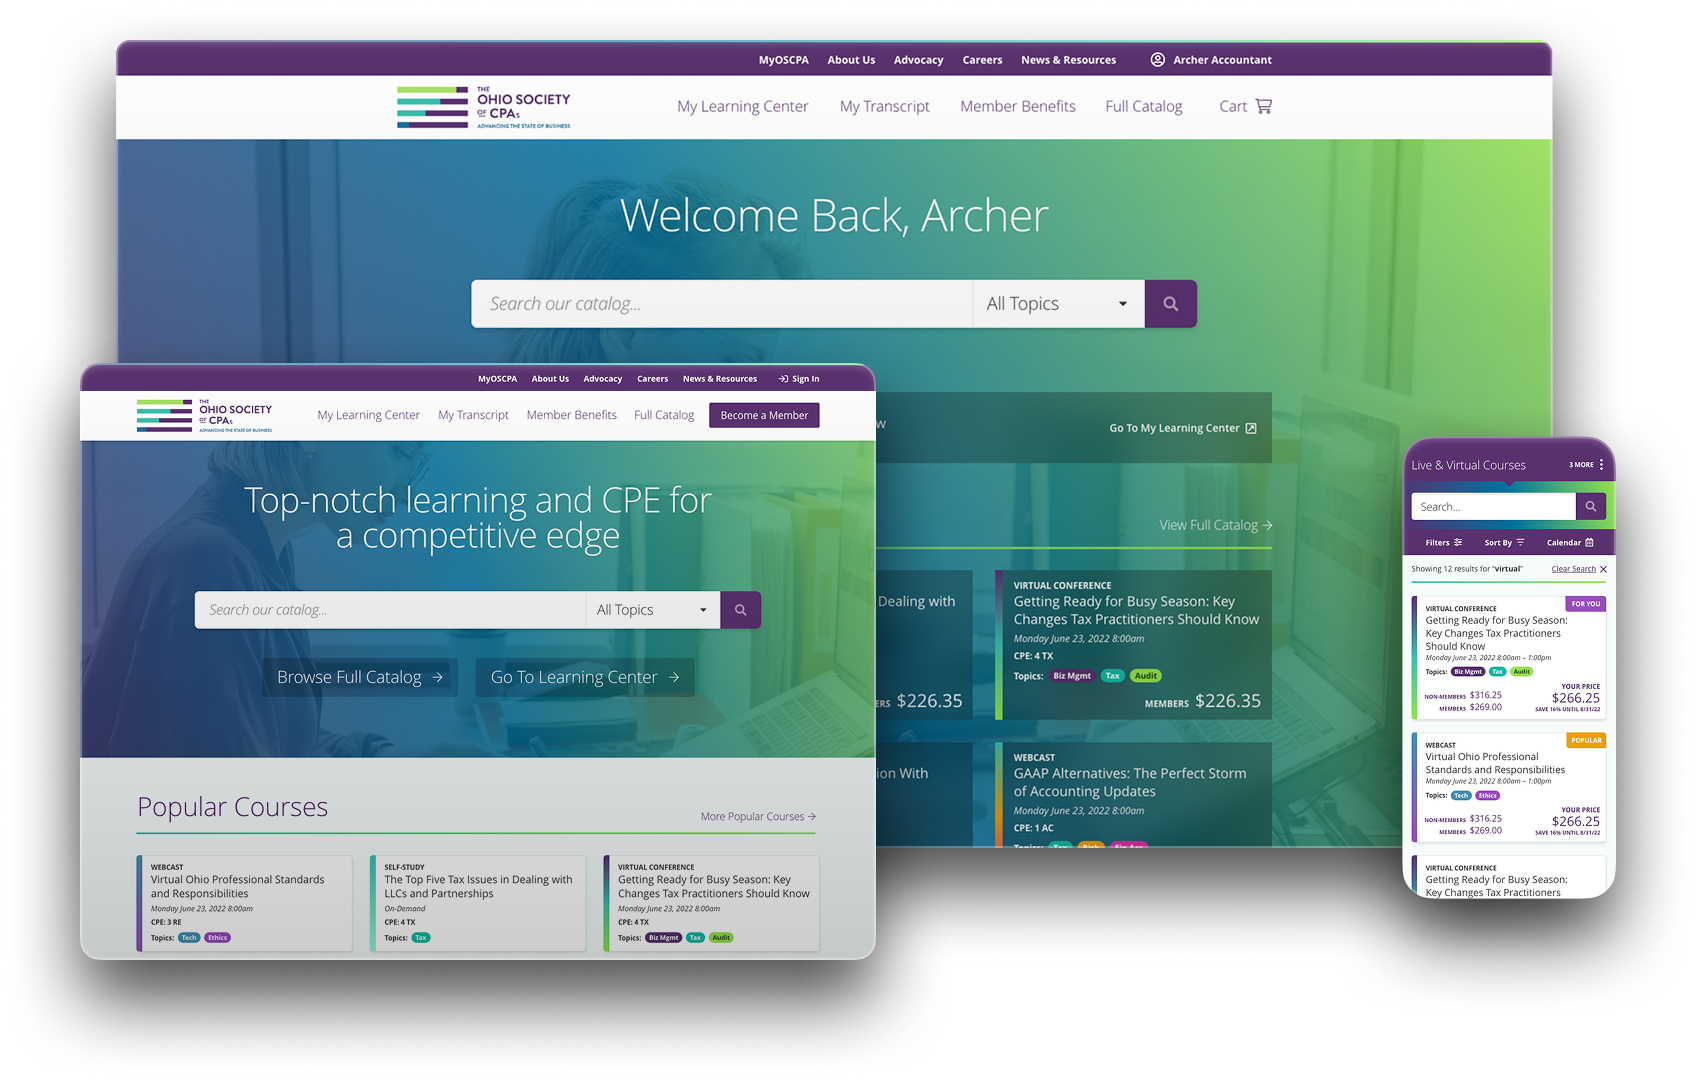Open the Advocacy menu in the top purple bar
Screen dimensions: 1696x1080
point(918,60)
